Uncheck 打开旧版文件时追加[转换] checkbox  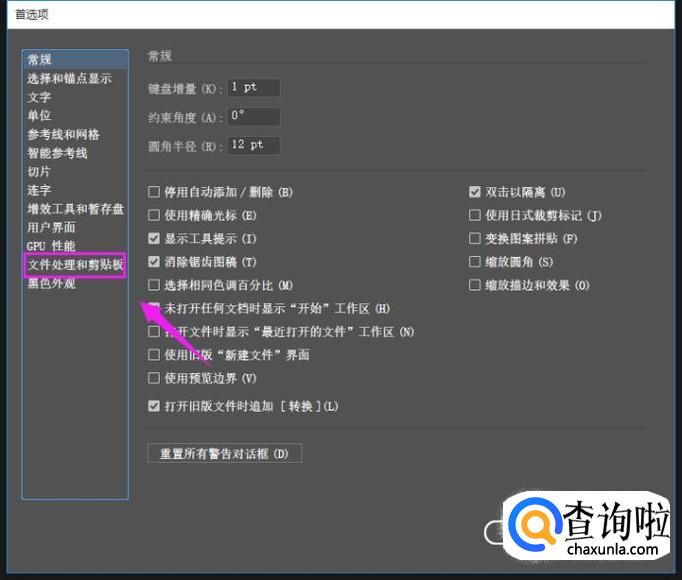tap(154, 406)
